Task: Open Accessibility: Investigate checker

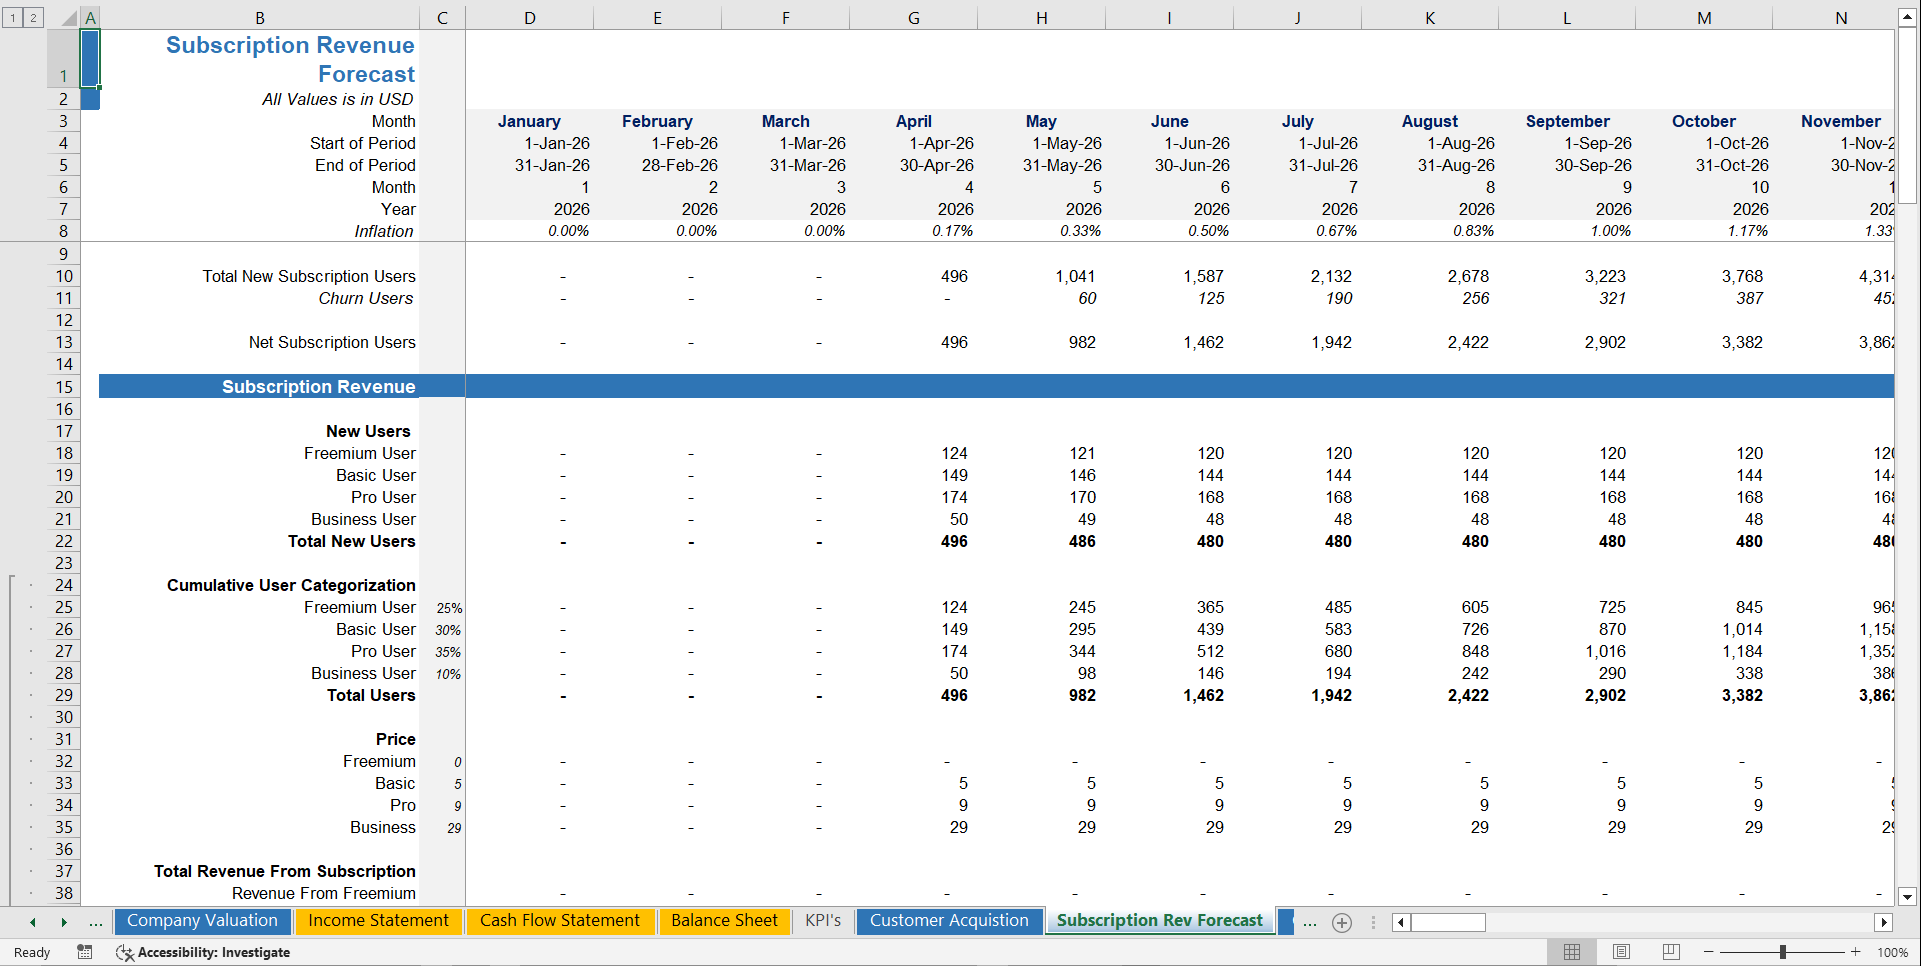Action: (x=203, y=952)
